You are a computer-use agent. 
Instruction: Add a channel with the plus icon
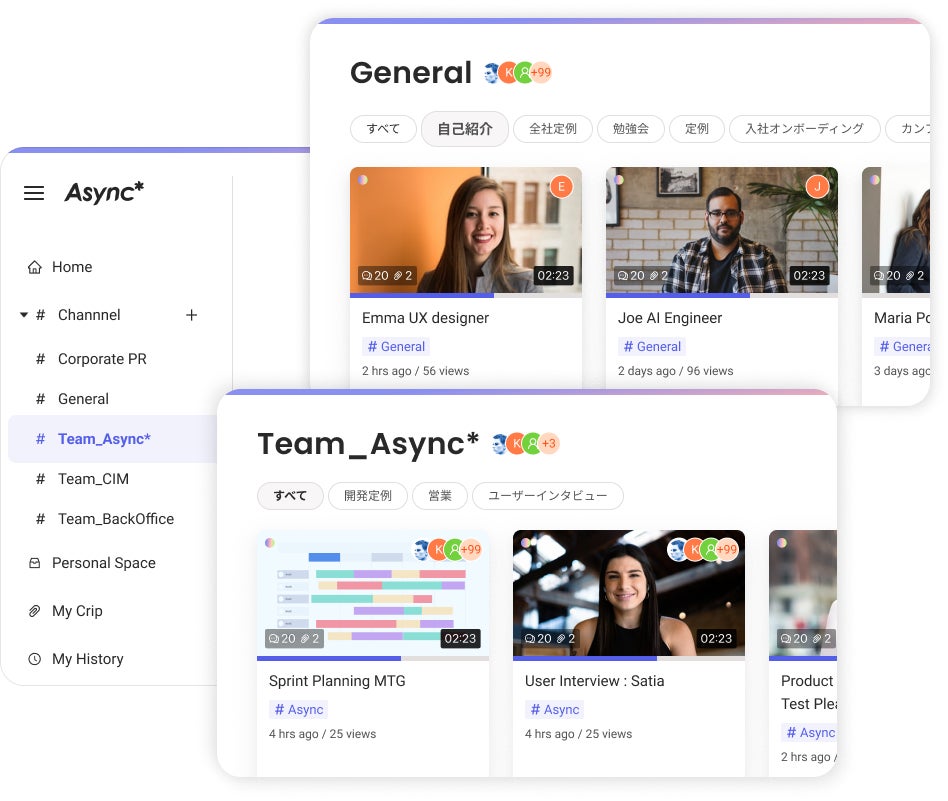tap(192, 315)
